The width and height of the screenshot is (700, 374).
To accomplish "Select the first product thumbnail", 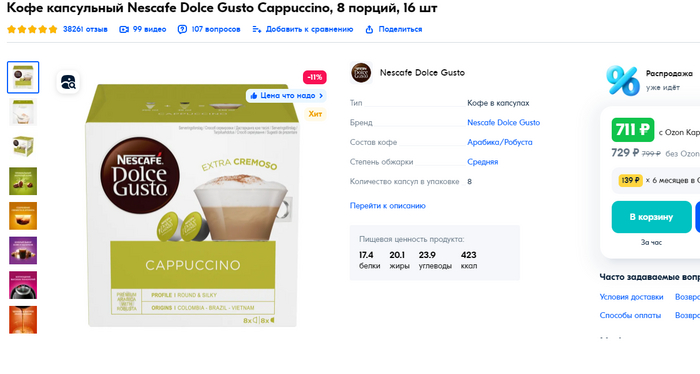I will click(23, 77).
